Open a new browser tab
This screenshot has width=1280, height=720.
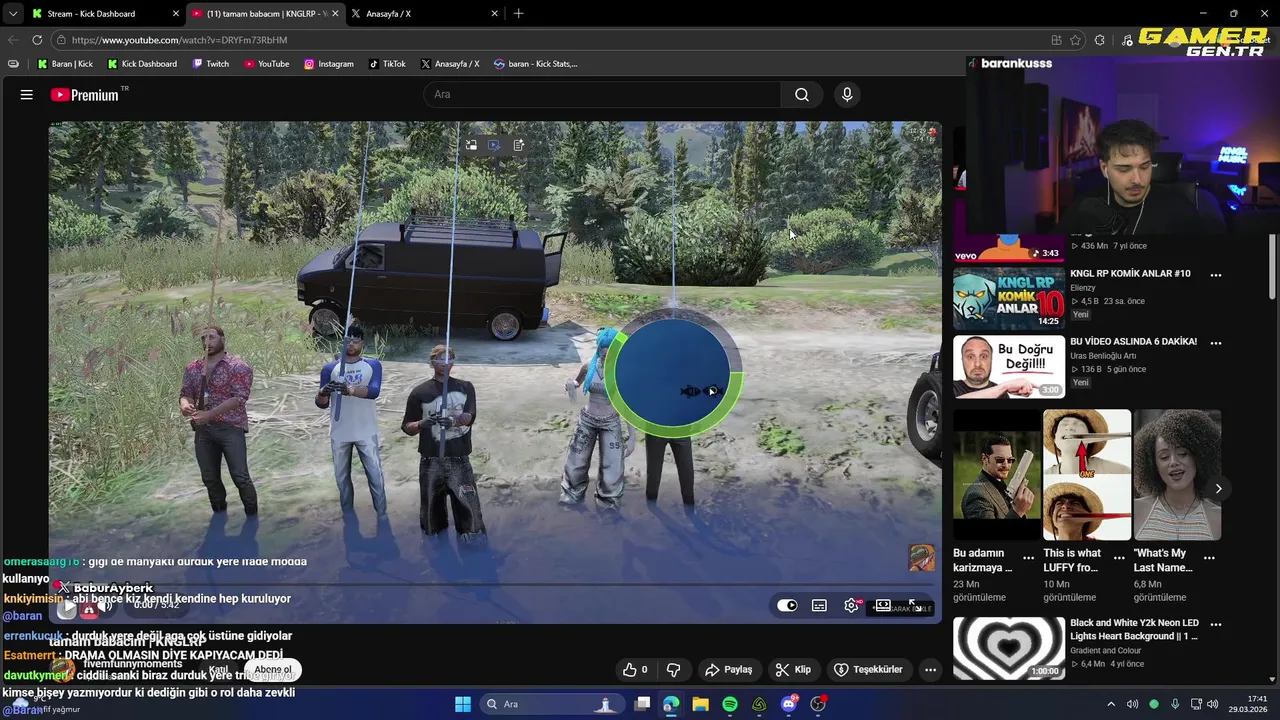coord(518,14)
